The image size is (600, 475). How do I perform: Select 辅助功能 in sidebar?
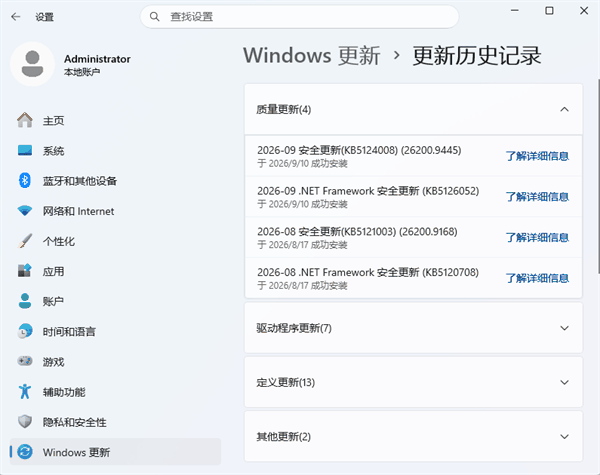pyautogui.click(x=115, y=392)
